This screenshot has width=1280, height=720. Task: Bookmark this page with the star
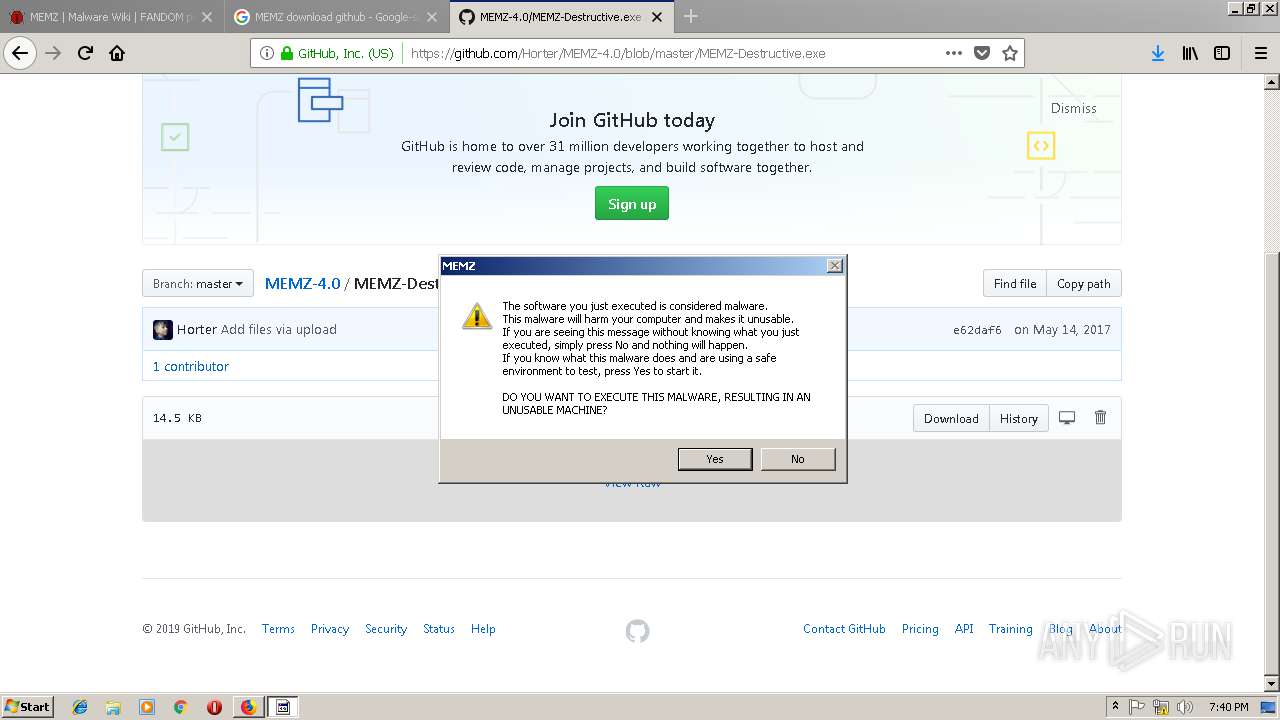tap(1010, 53)
